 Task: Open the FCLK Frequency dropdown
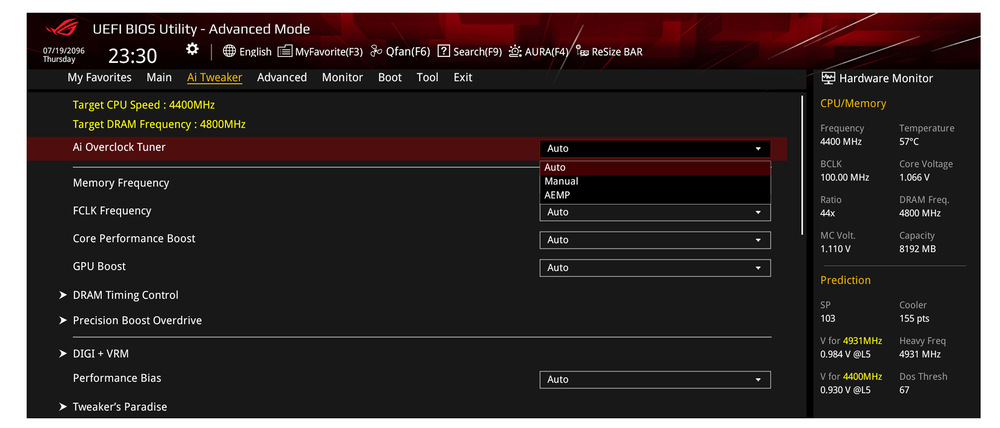point(655,212)
